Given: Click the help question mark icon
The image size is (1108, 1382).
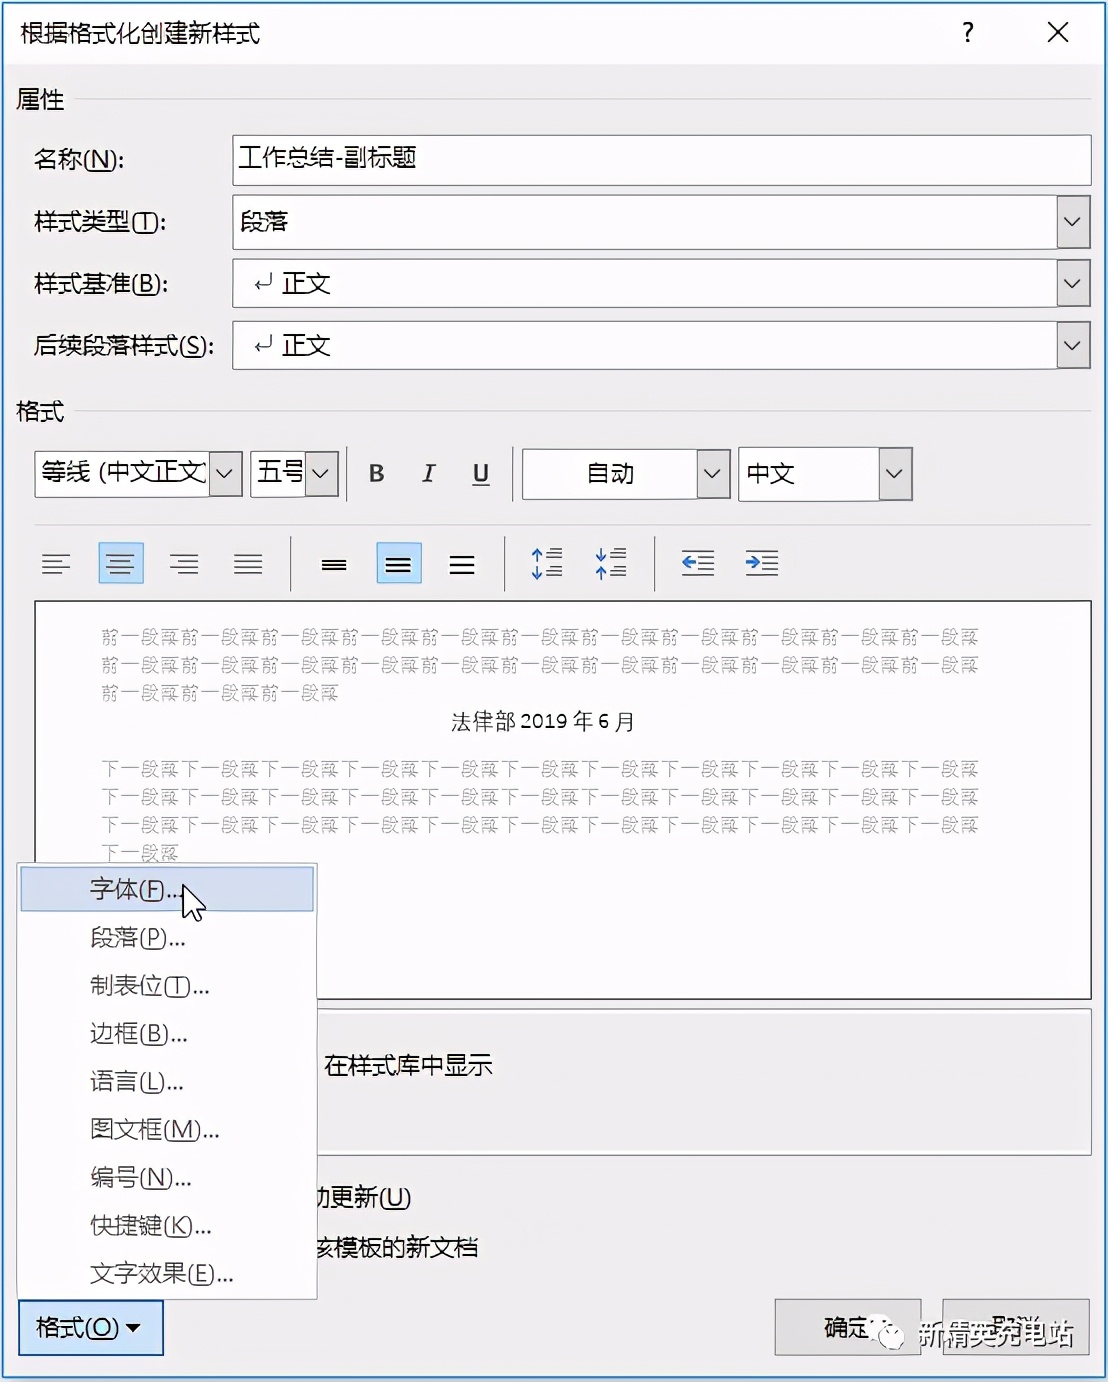Looking at the screenshot, I should pos(967,33).
